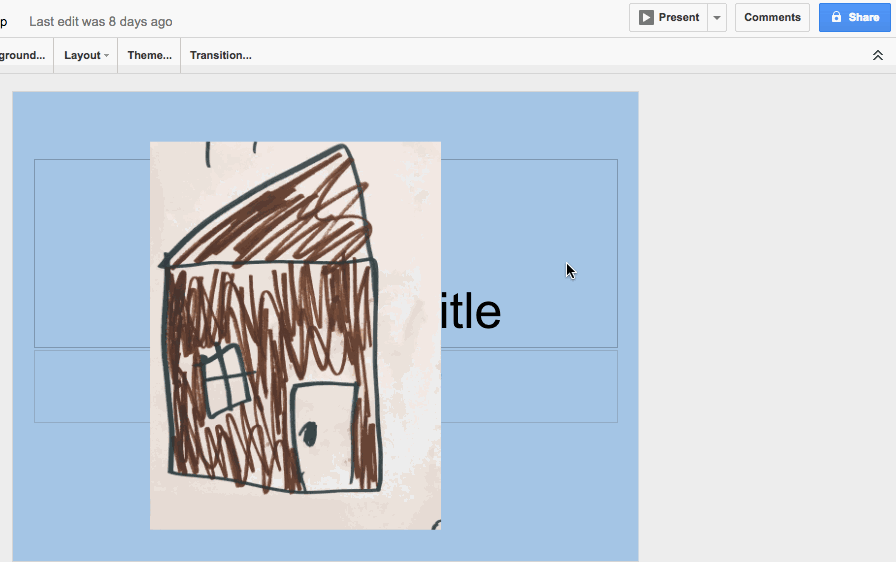The width and height of the screenshot is (896, 562).
Task: Select the empty subtitle placeholder box
Action: (x=528, y=386)
